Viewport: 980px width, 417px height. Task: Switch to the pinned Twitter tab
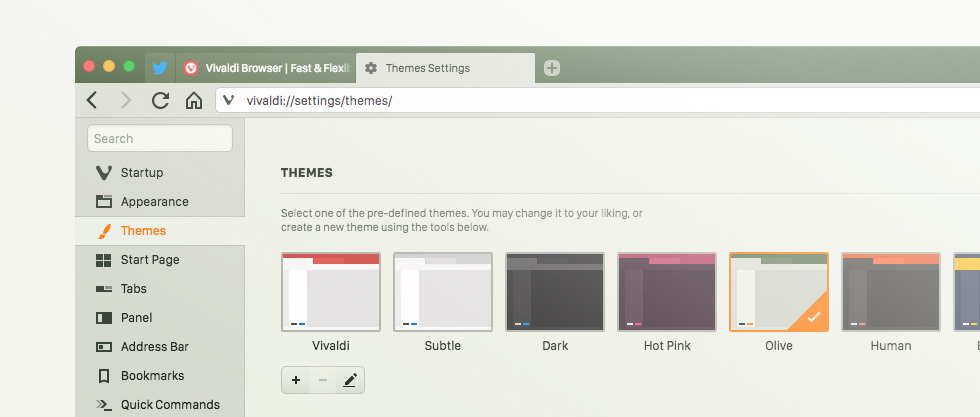160,68
